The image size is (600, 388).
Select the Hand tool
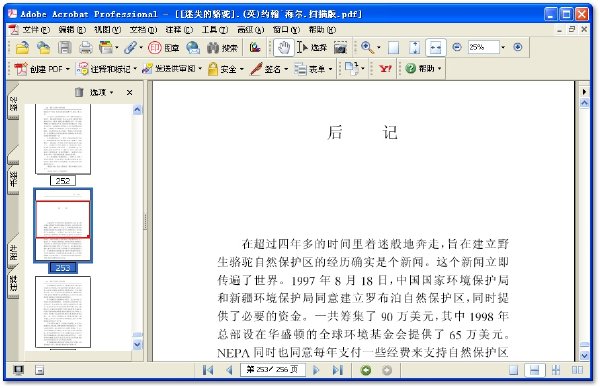(284, 48)
